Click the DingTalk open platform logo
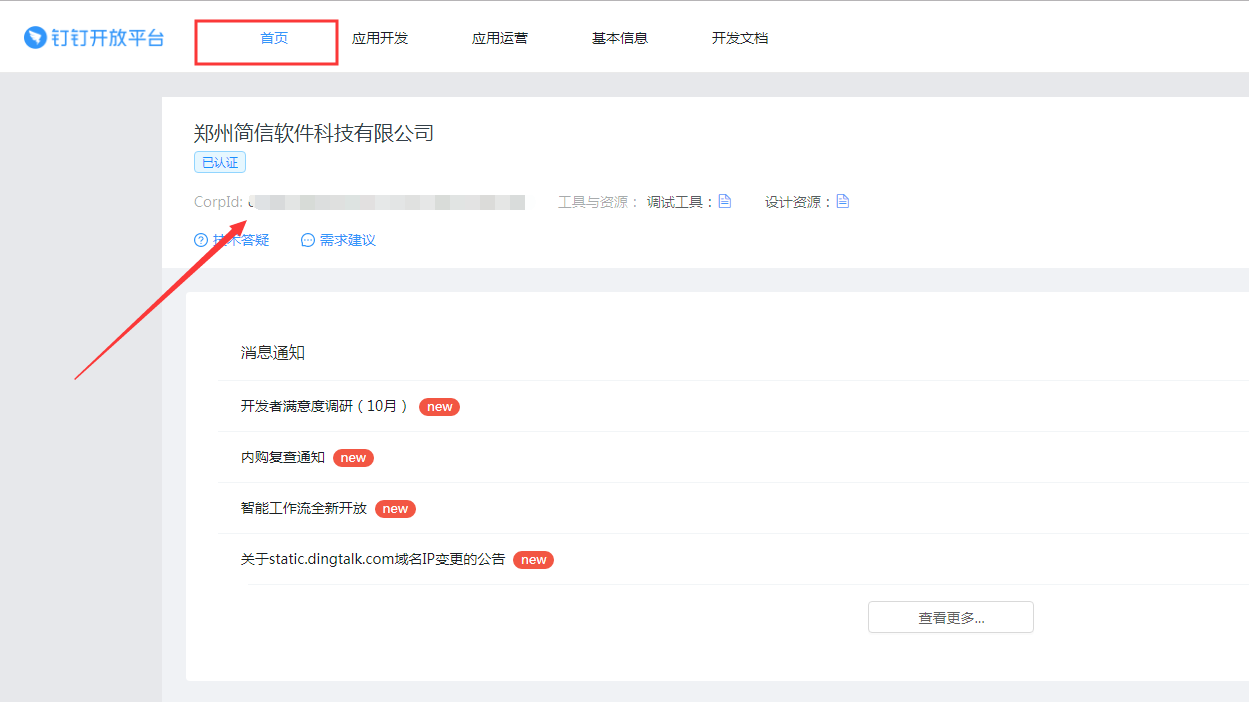Screen dimensions: 1249x702 [94, 38]
